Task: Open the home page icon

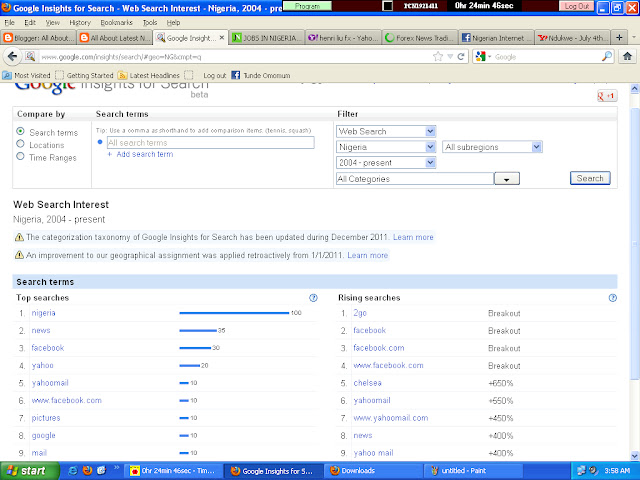Action: [x=627, y=56]
